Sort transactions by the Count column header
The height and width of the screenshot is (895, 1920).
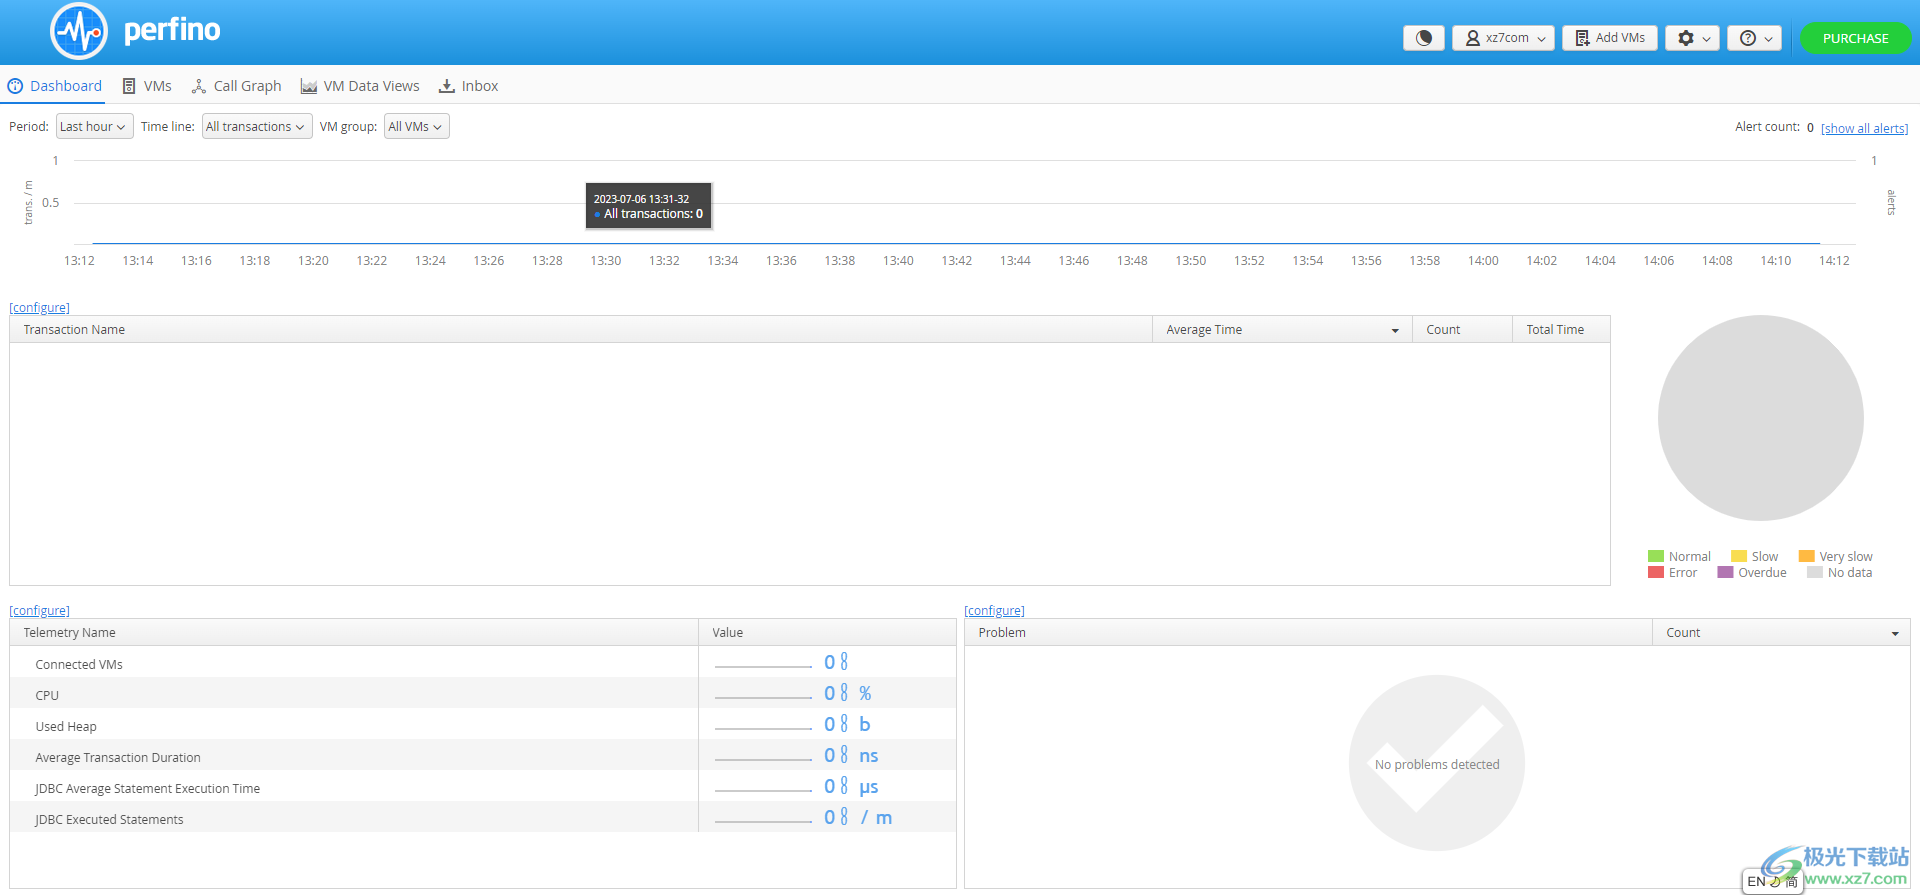click(x=1462, y=329)
